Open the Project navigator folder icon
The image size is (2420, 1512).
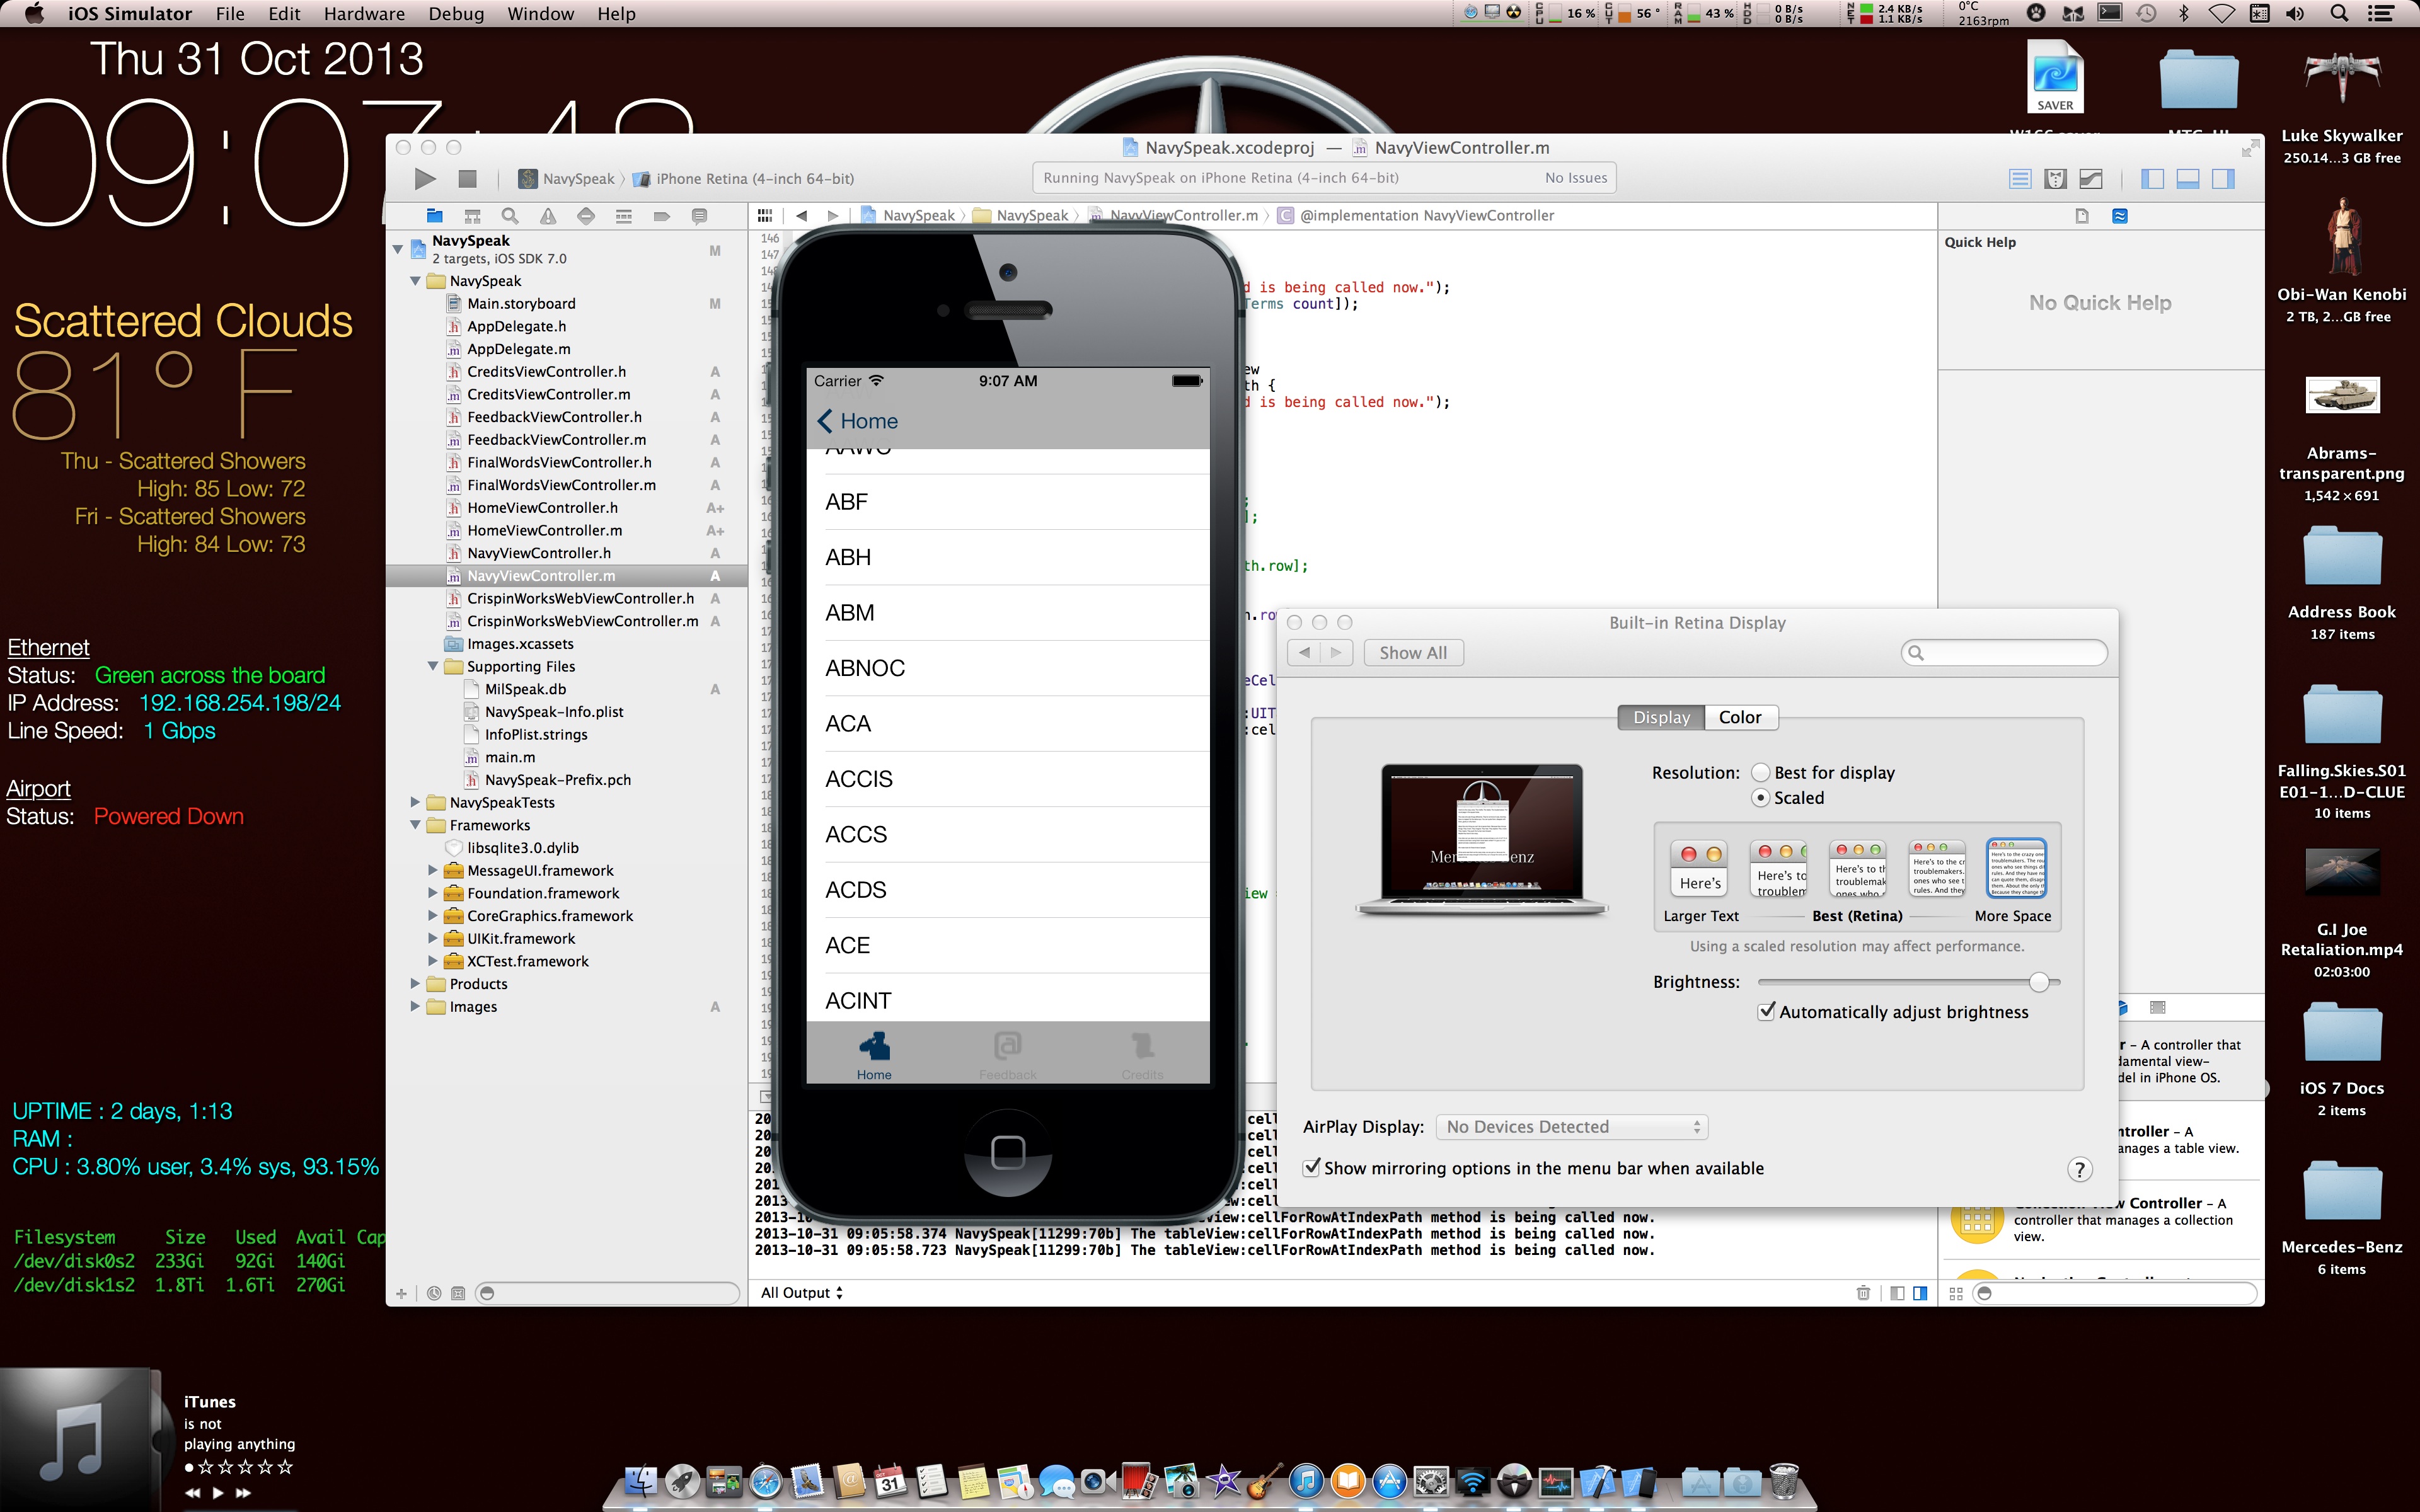pyautogui.click(x=434, y=215)
